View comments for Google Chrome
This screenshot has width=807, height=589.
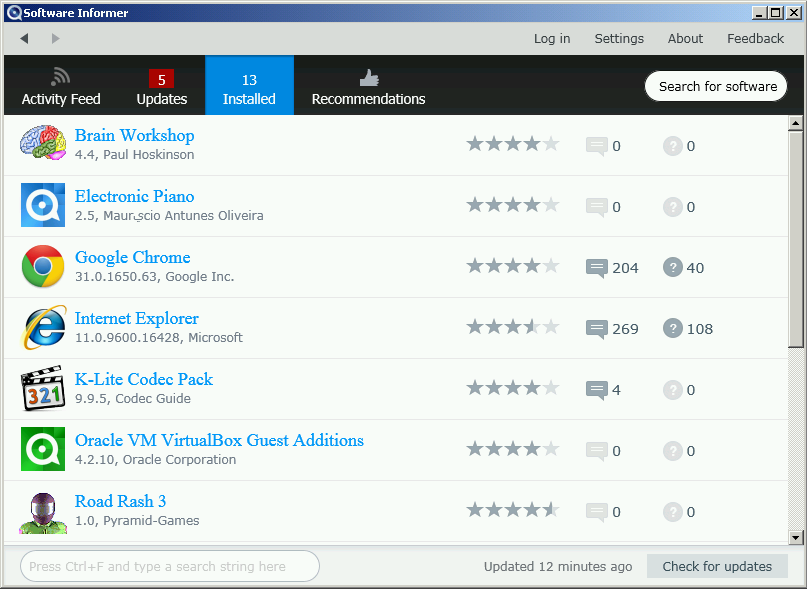tap(612, 268)
